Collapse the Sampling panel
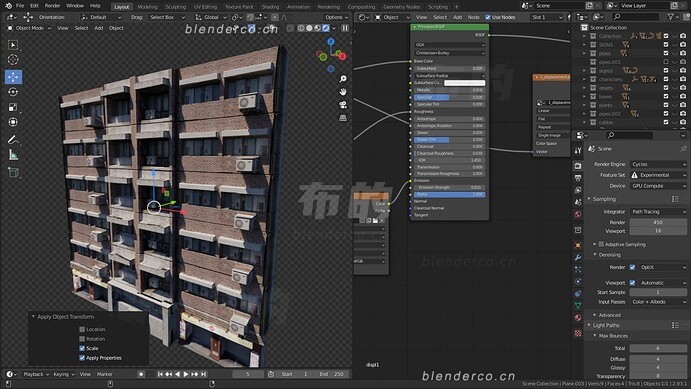The image size is (691, 389). [604, 199]
